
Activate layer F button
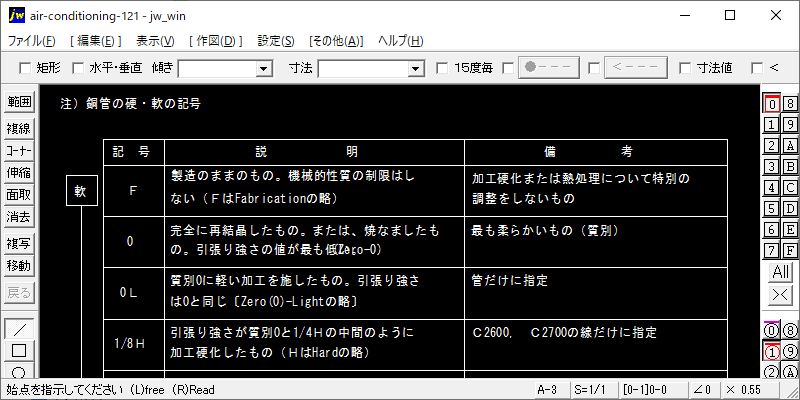tap(790, 251)
